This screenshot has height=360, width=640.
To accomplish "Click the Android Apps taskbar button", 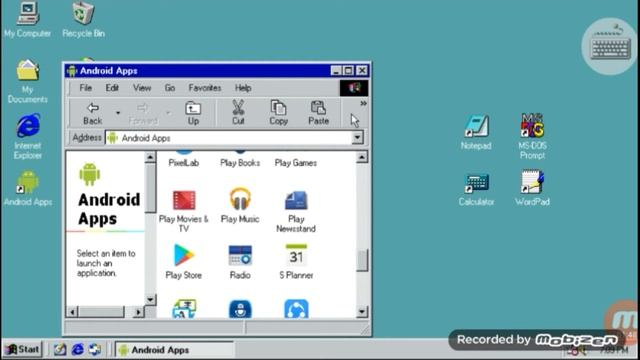I will tap(174, 350).
